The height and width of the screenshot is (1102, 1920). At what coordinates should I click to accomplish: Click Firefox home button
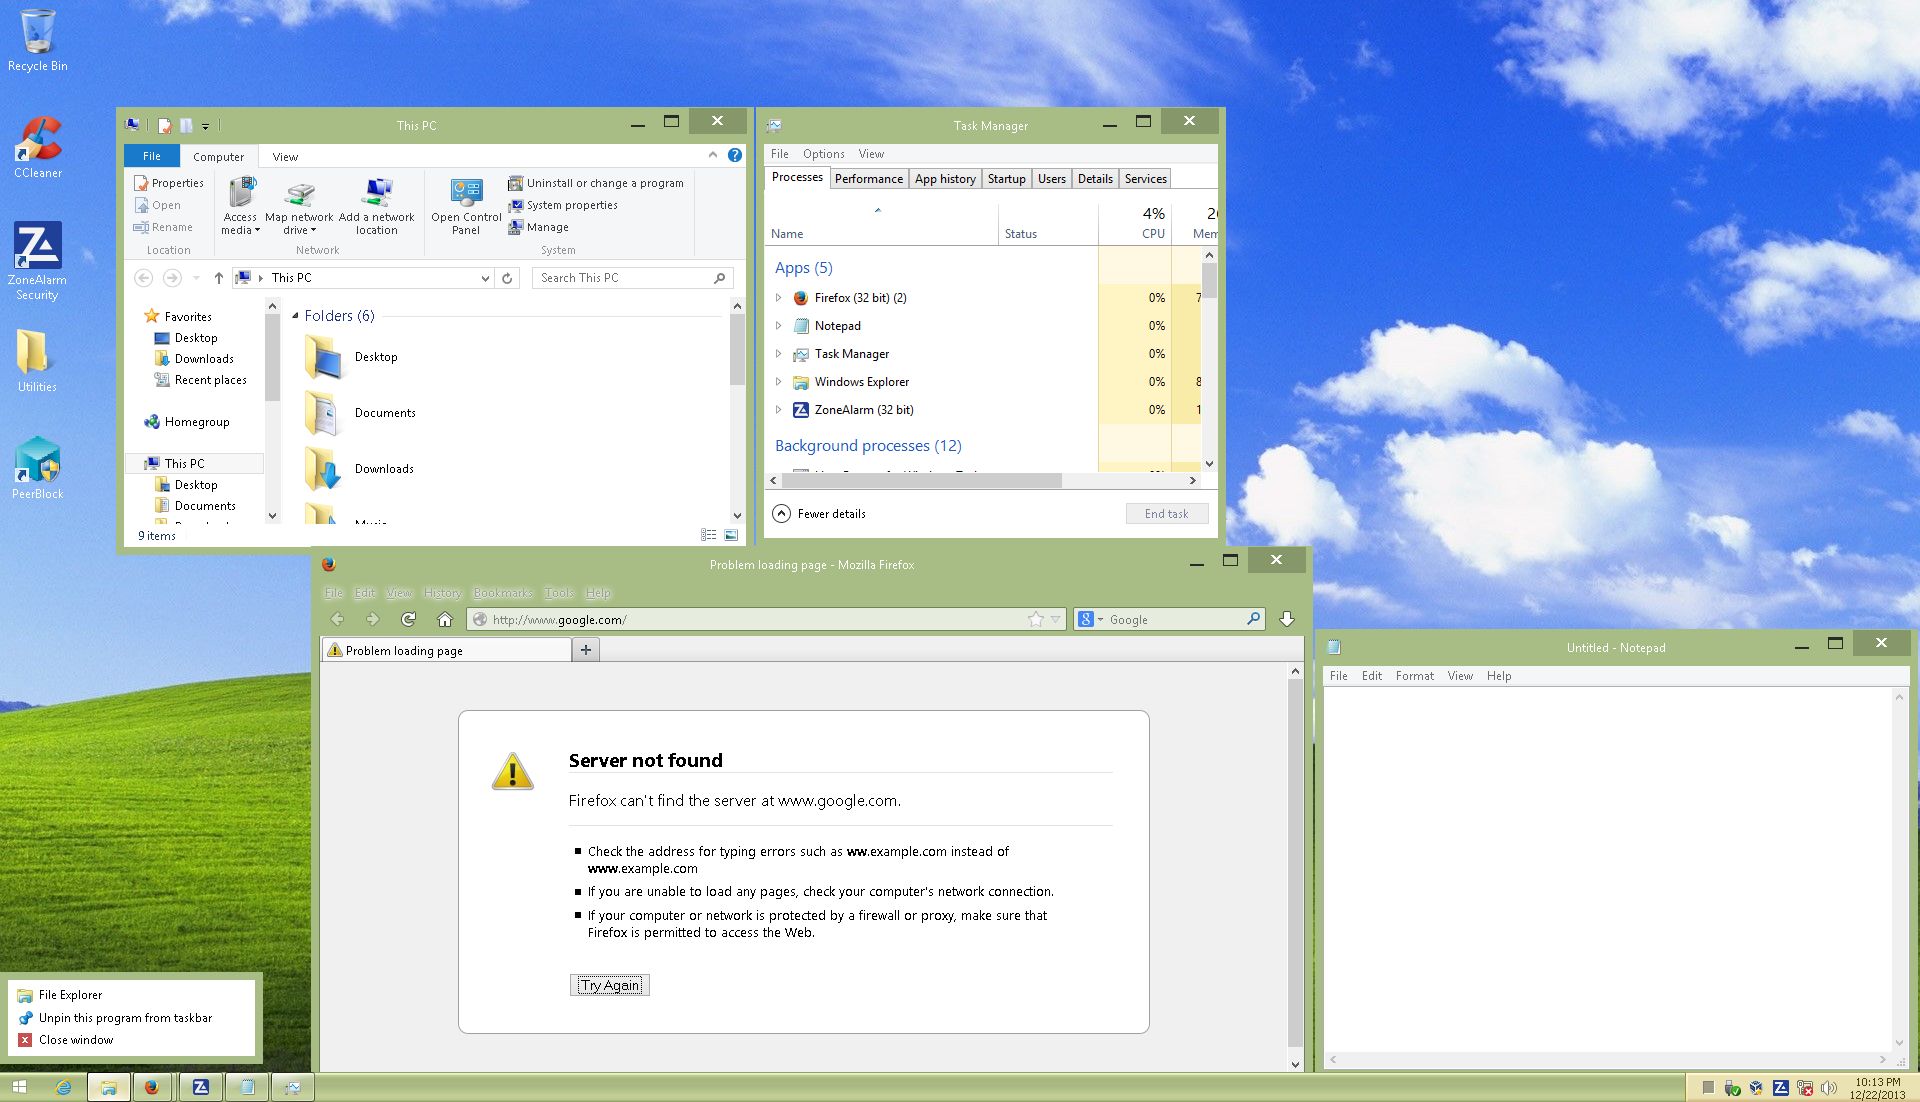tap(445, 619)
